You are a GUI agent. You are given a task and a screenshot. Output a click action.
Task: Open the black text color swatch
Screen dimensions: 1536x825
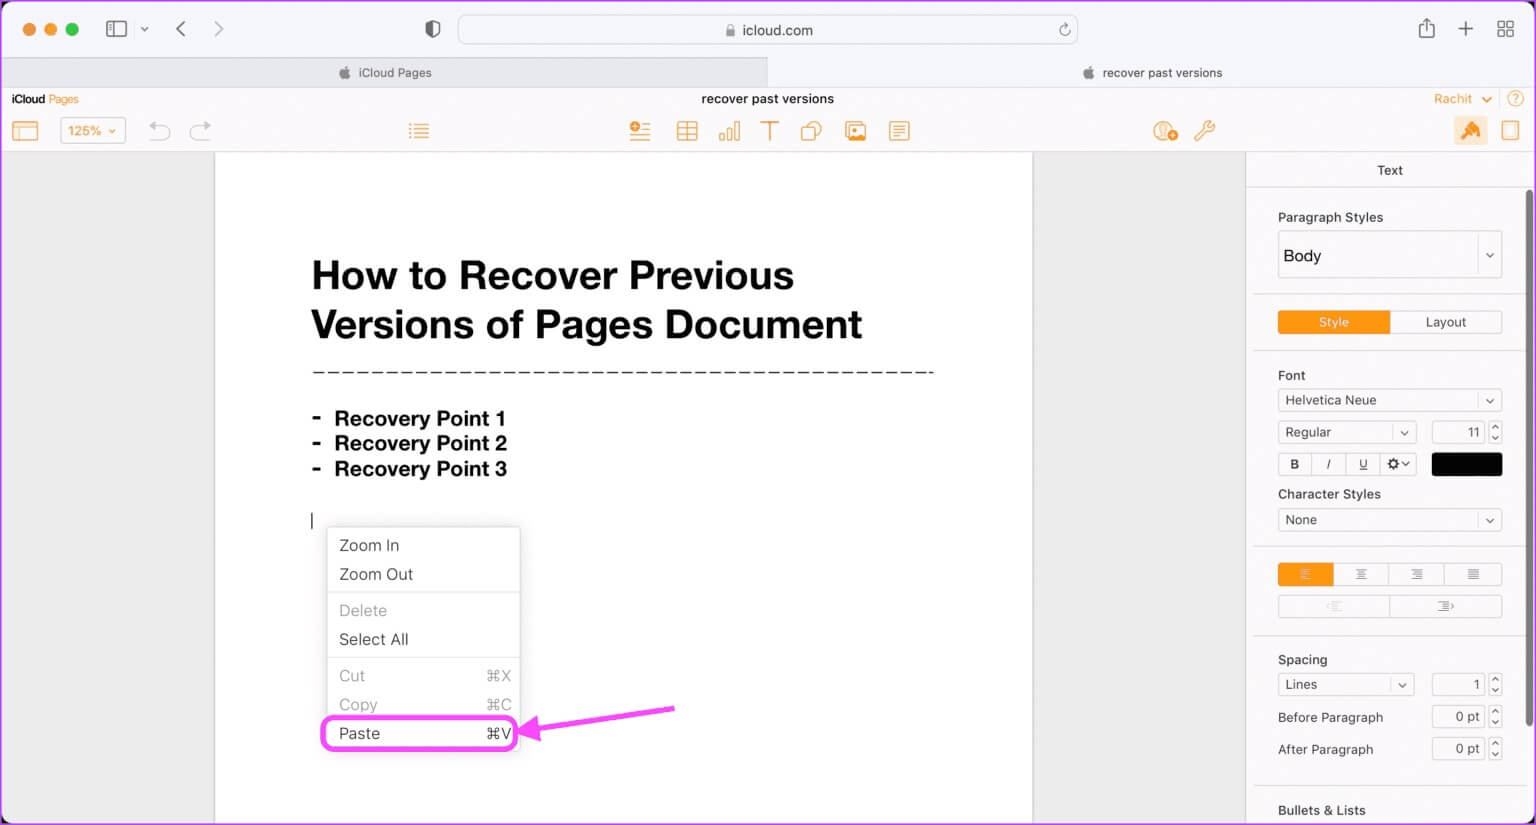(x=1467, y=464)
